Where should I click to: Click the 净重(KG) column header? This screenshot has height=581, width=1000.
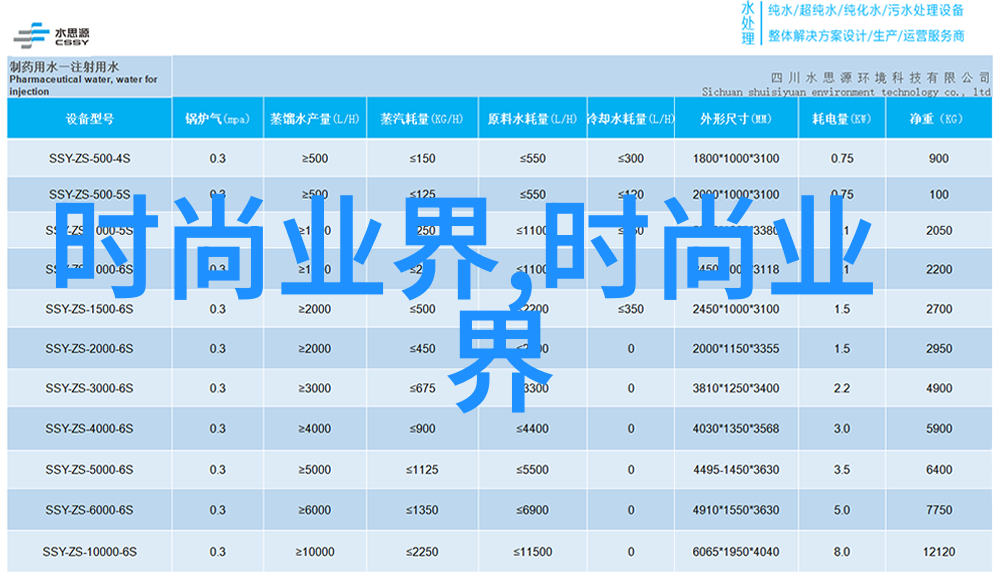(937, 118)
